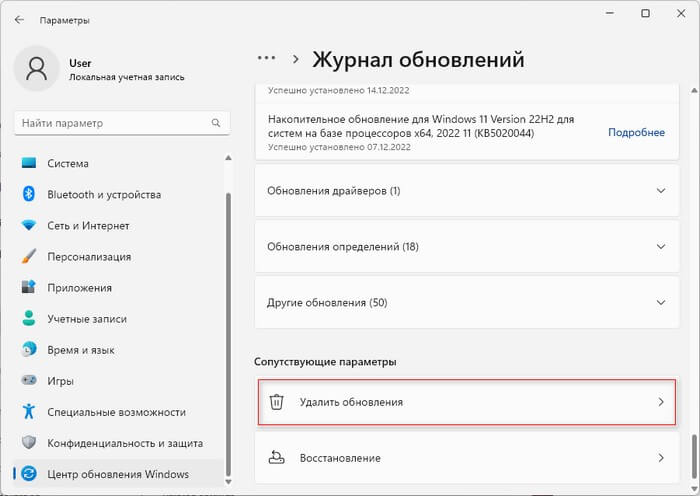
Task: Click the back arrow in title bar
Action: [19, 19]
